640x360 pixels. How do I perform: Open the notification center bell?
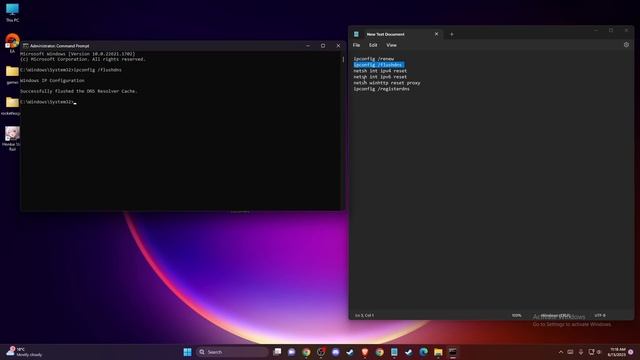(631, 352)
